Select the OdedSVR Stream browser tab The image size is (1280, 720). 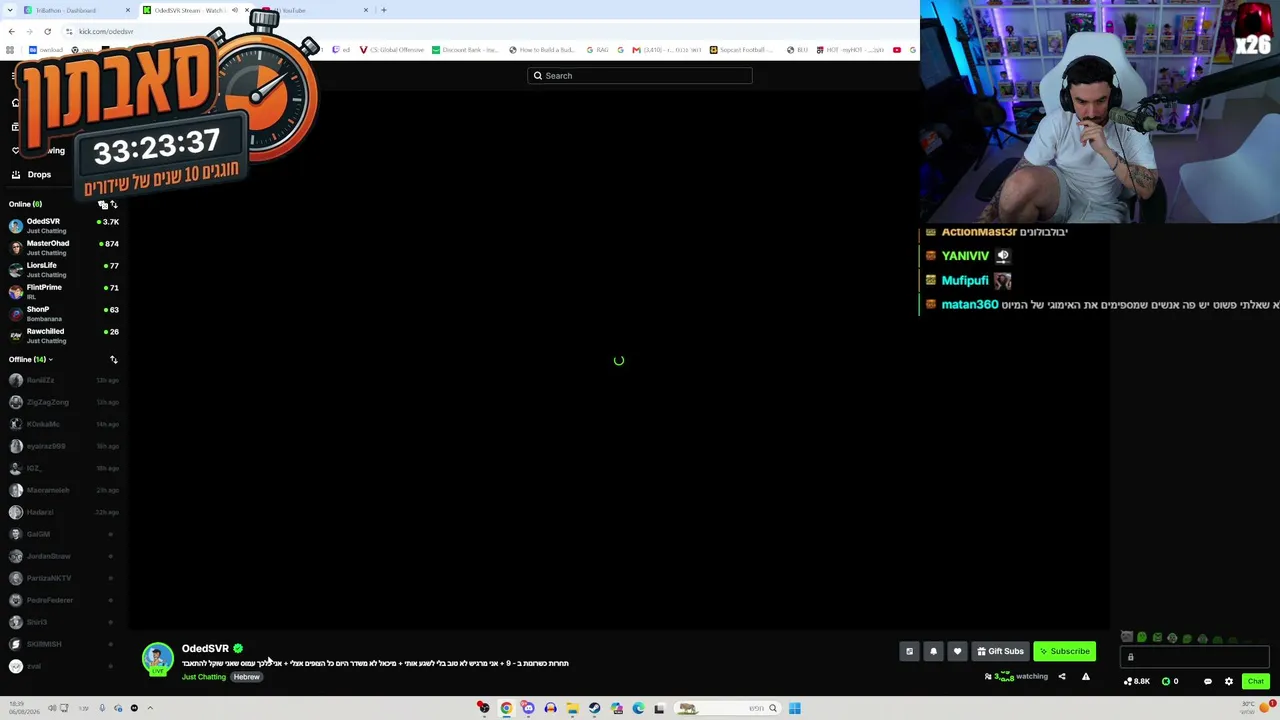[189, 10]
